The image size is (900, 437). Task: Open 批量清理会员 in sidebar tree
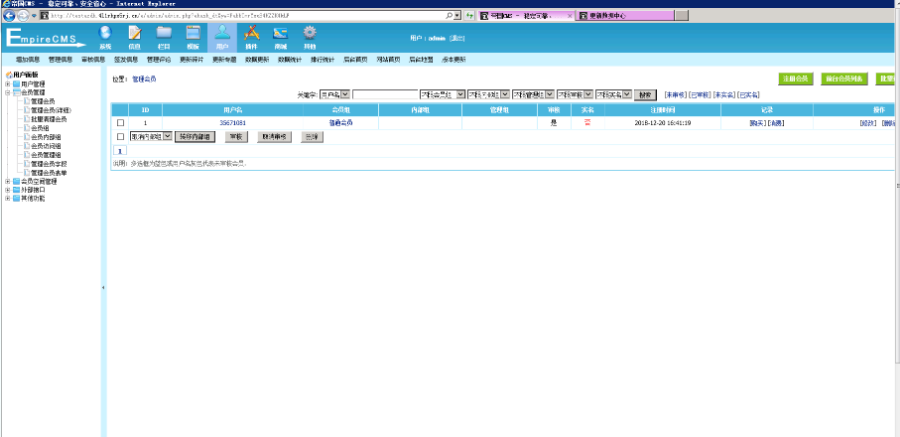click(49, 119)
